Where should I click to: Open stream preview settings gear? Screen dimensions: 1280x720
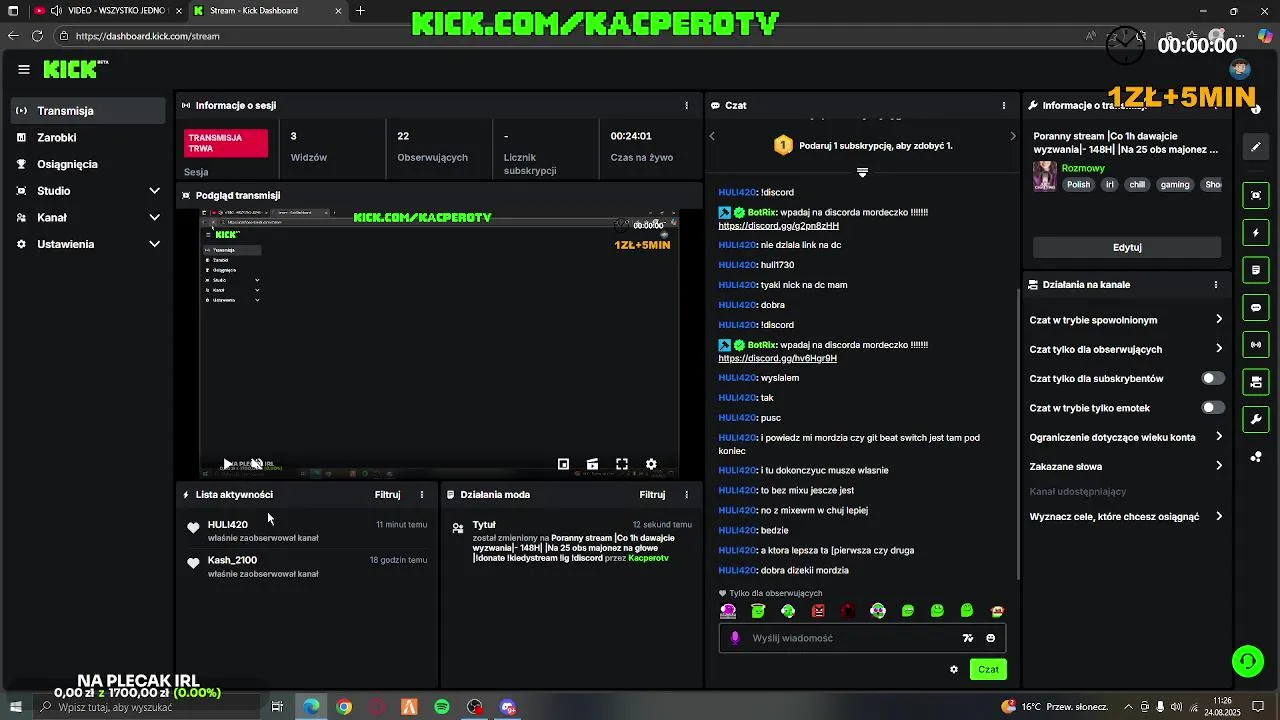[x=651, y=464]
